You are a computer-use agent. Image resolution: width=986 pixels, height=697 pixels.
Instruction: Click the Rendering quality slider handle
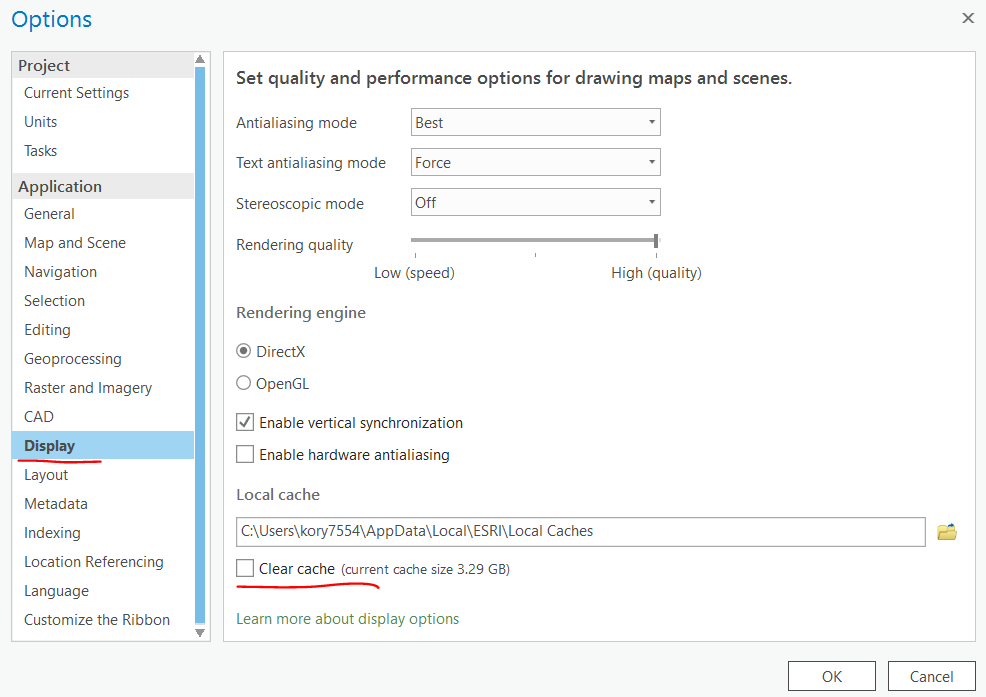tap(656, 240)
